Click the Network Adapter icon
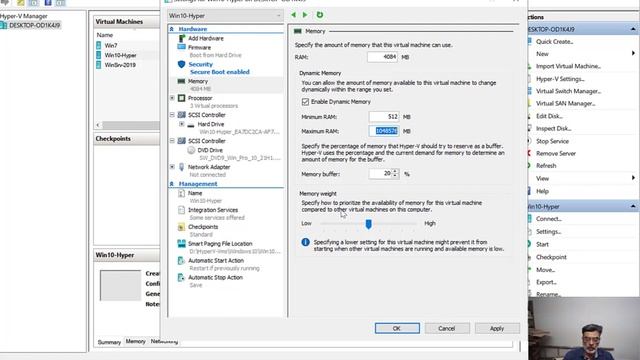640x360 pixels. tap(182, 167)
